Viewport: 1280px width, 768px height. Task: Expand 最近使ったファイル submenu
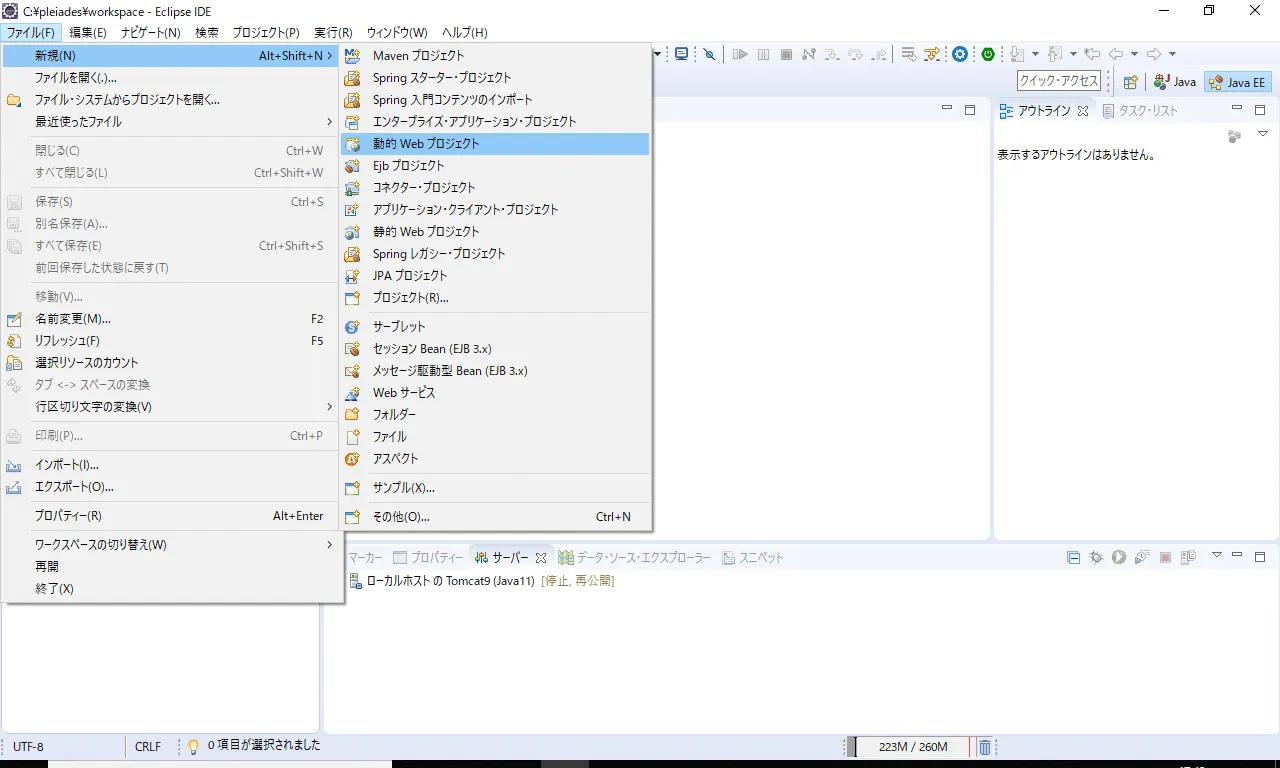330,122
